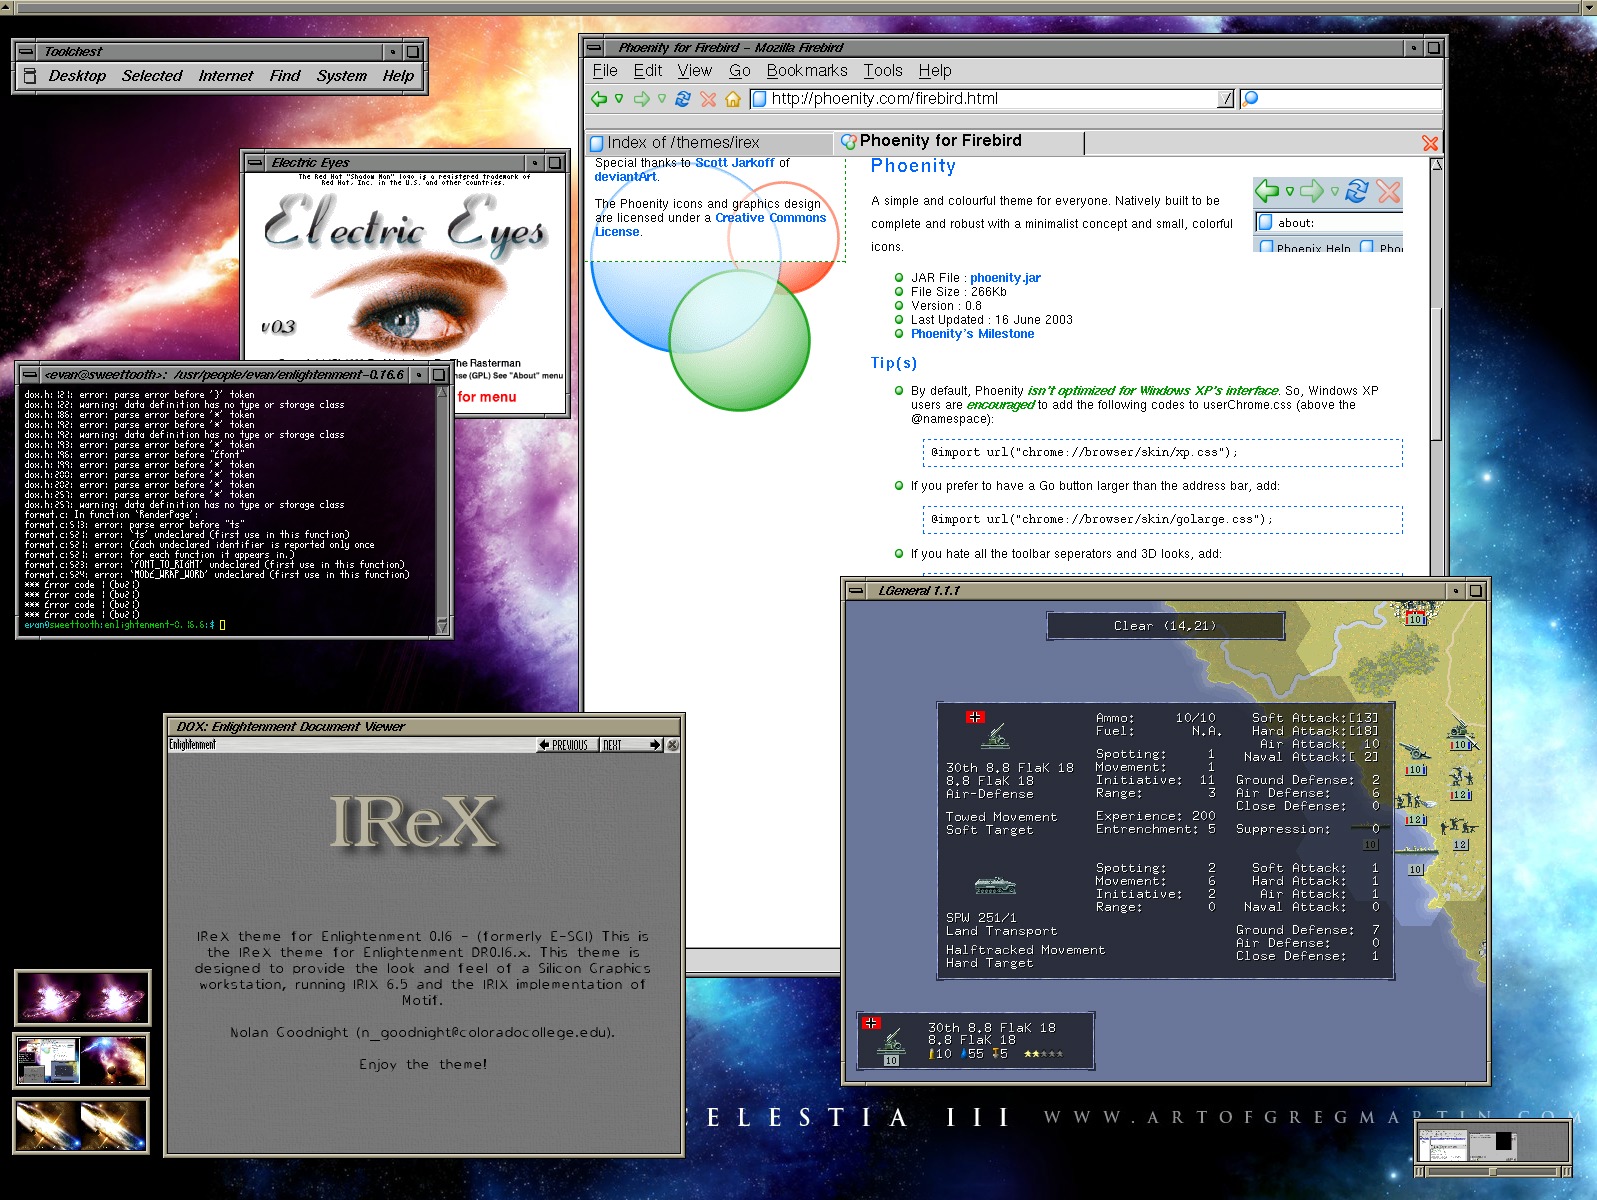Open the Back history dropdown in Firebird
Screen dimensions: 1597x1200
[619, 98]
